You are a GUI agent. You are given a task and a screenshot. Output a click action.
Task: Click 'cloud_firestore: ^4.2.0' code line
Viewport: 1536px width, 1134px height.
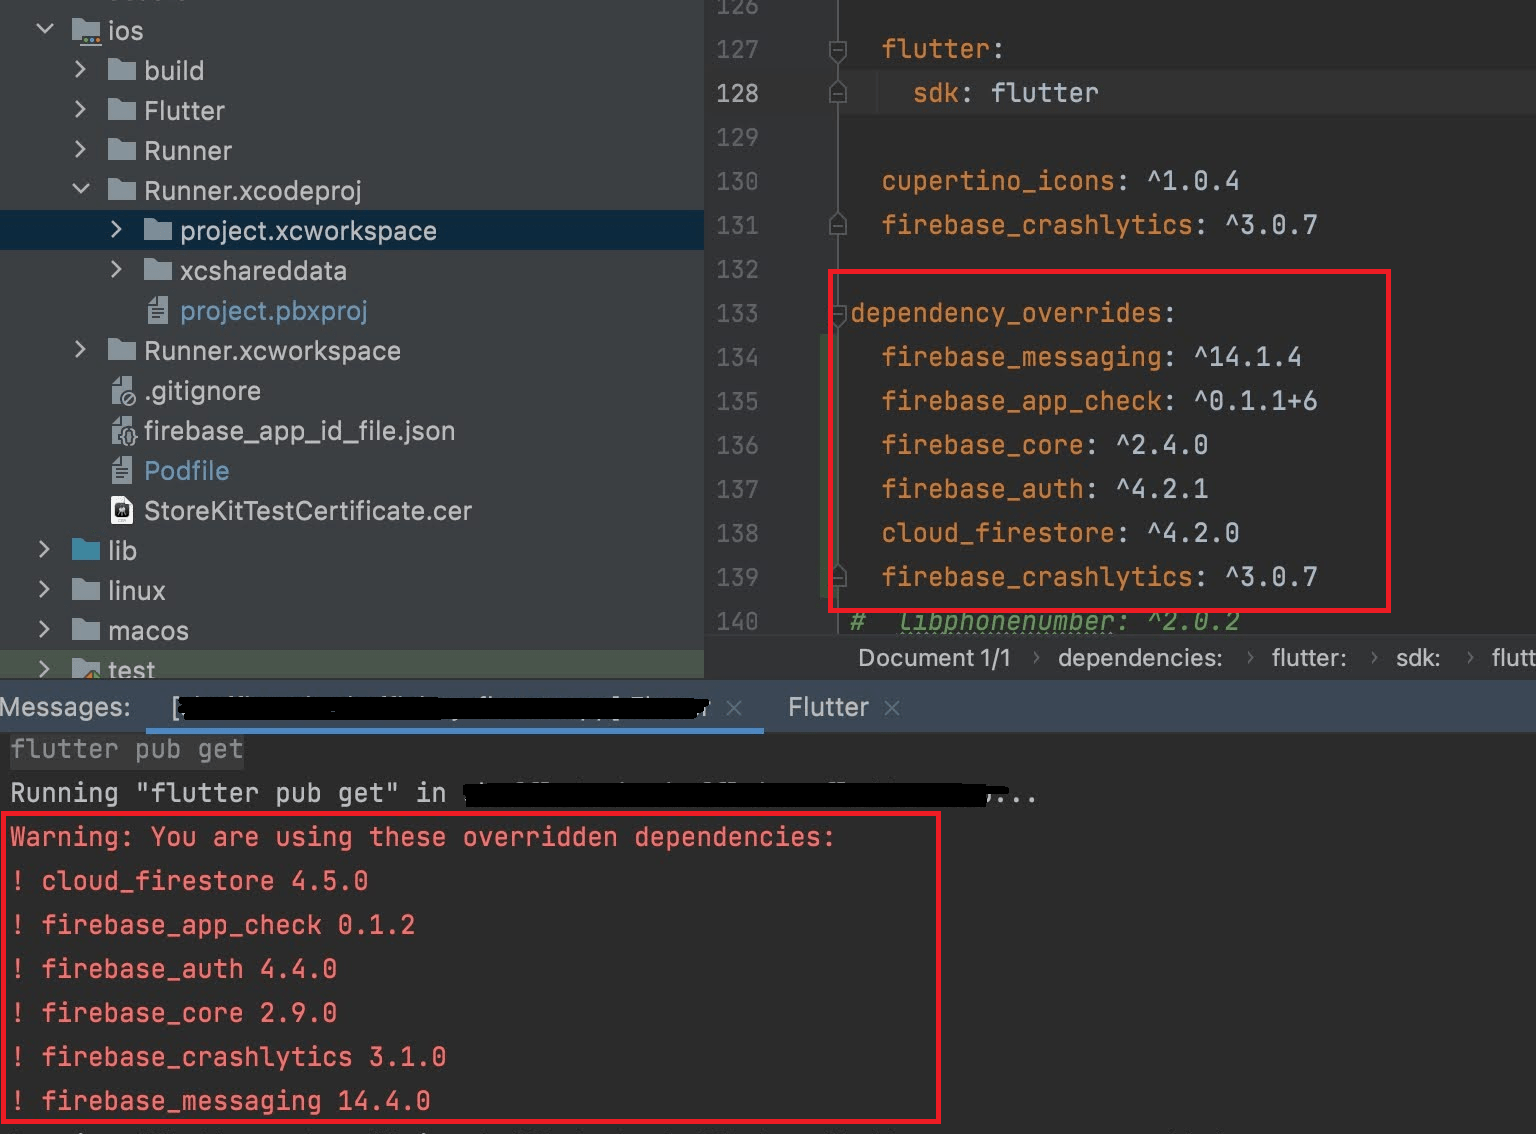click(x=1060, y=533)
